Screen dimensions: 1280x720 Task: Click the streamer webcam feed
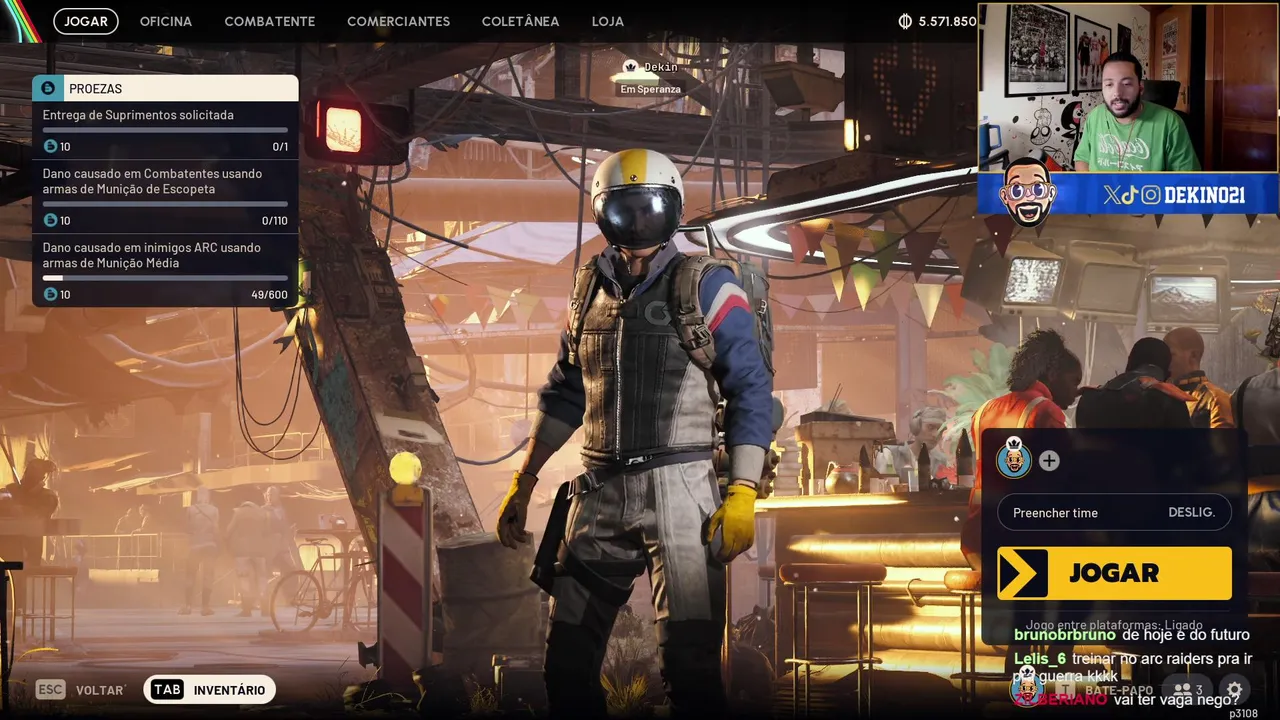pos(1128,88)
